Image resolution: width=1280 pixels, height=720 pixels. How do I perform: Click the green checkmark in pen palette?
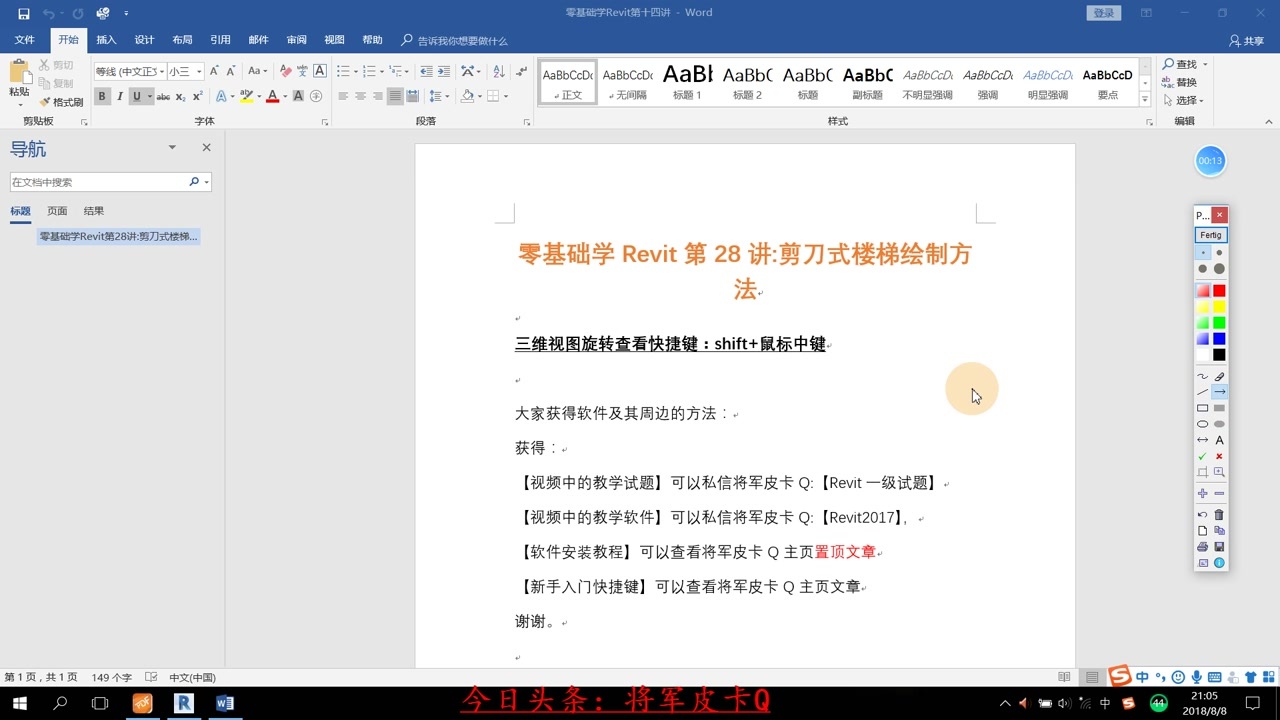(1203, 456)
